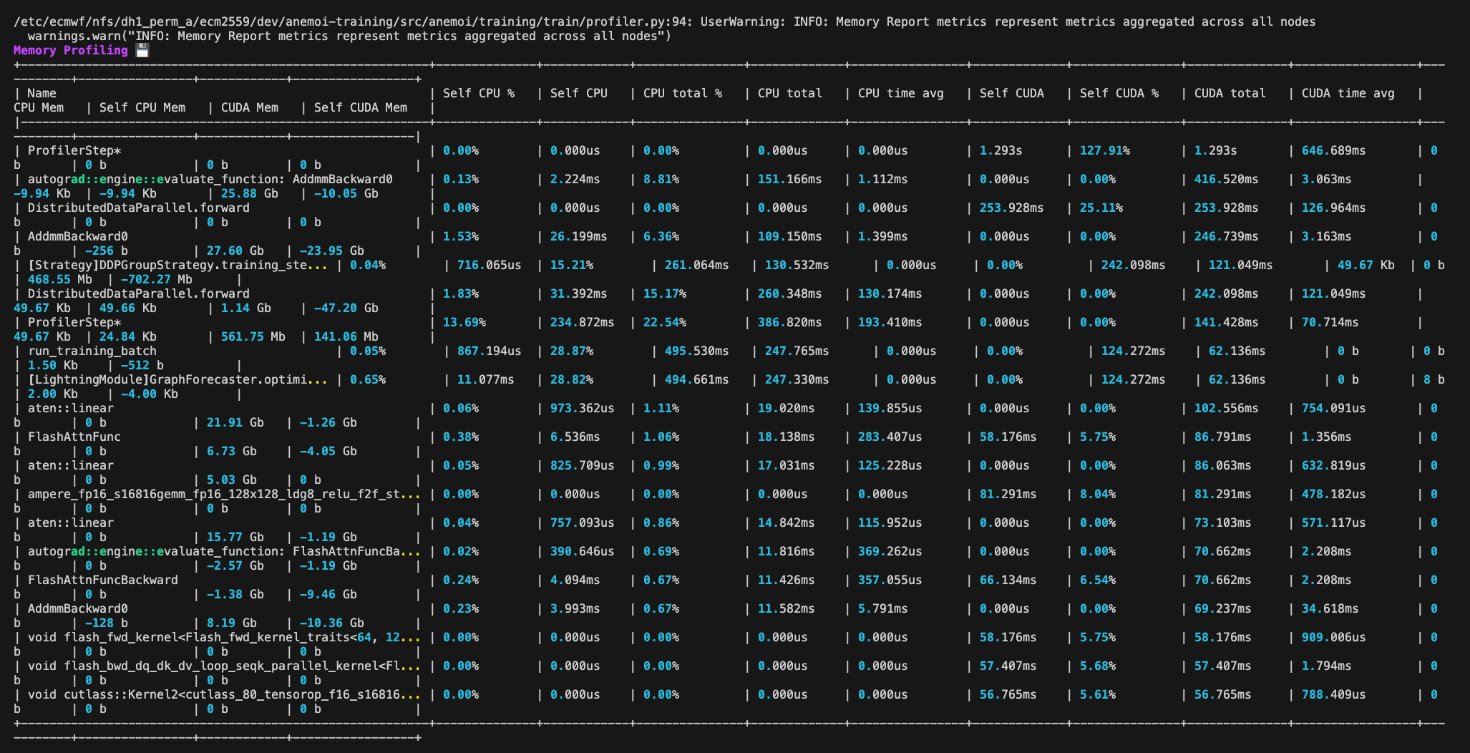Select '[LightningModule]GraphForecaster.optimi...' row name
Image resolution: width=1470 pixels, height=753 pixels.
(178, 380)
